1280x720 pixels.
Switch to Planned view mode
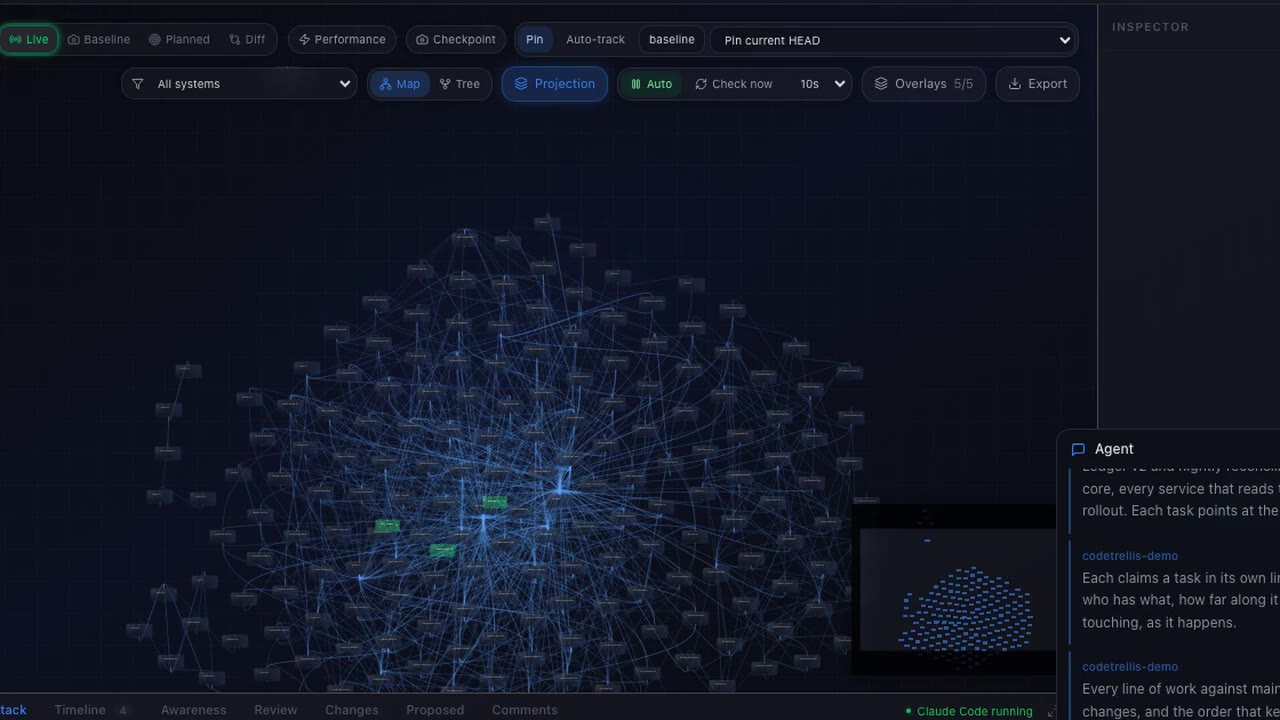(x=179, y=39)
